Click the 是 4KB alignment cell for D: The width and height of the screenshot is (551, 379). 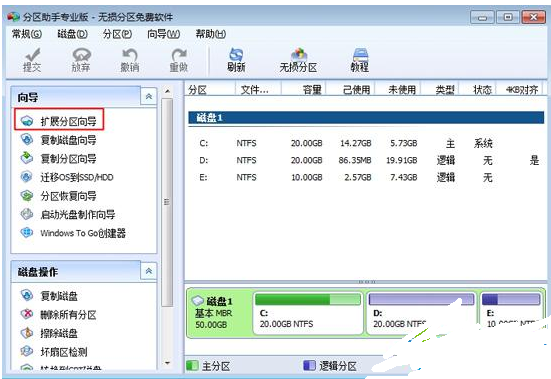coord(534,161)
